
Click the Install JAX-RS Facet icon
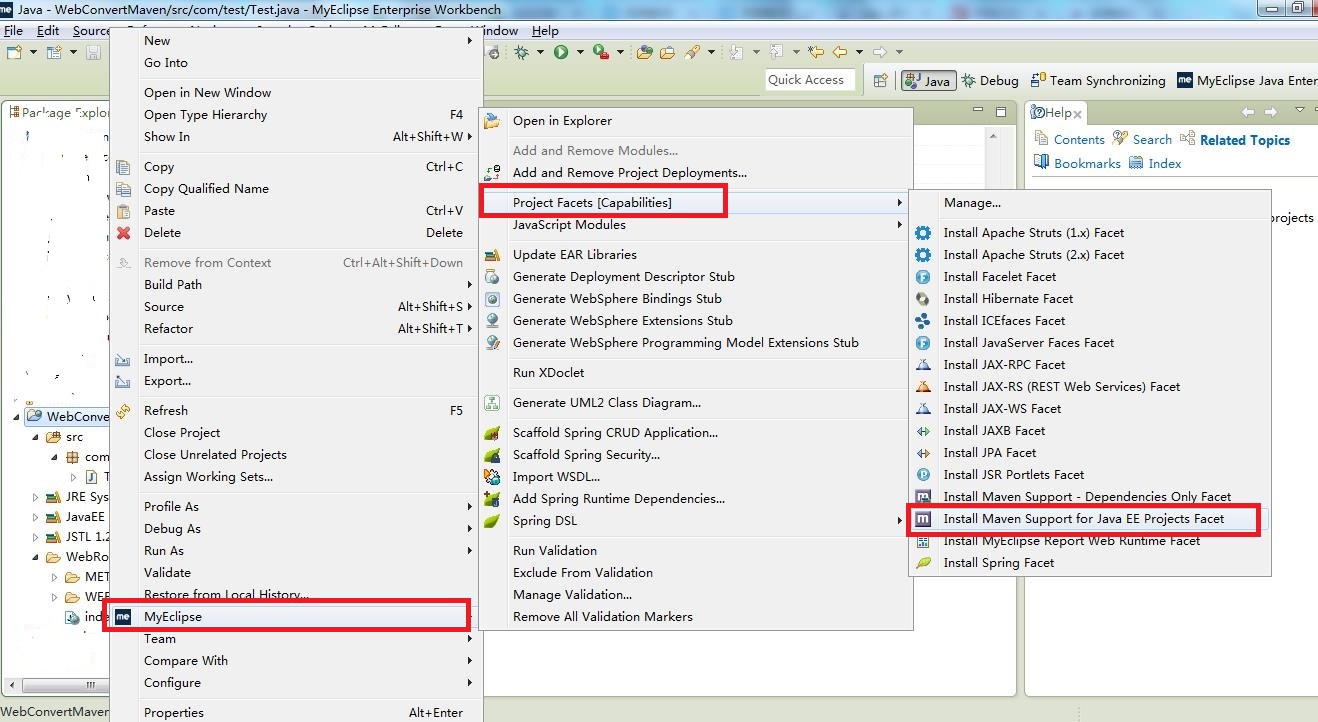(923, 387)
